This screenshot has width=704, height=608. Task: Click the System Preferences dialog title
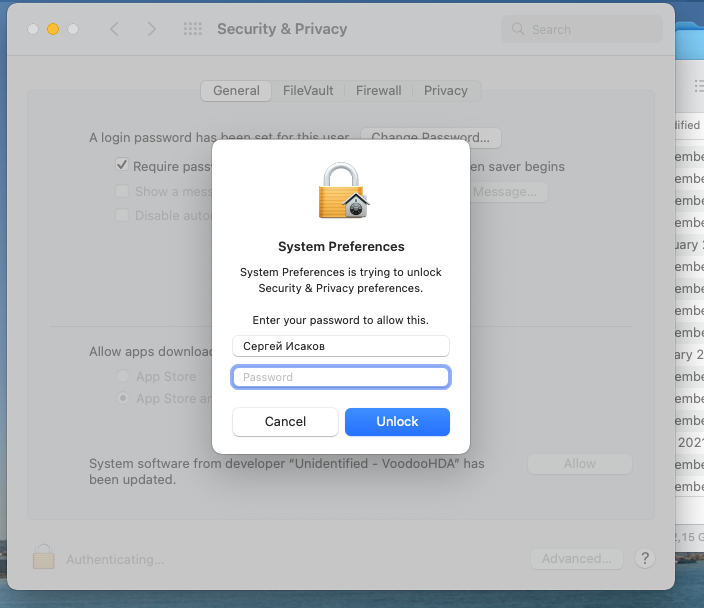341,247
